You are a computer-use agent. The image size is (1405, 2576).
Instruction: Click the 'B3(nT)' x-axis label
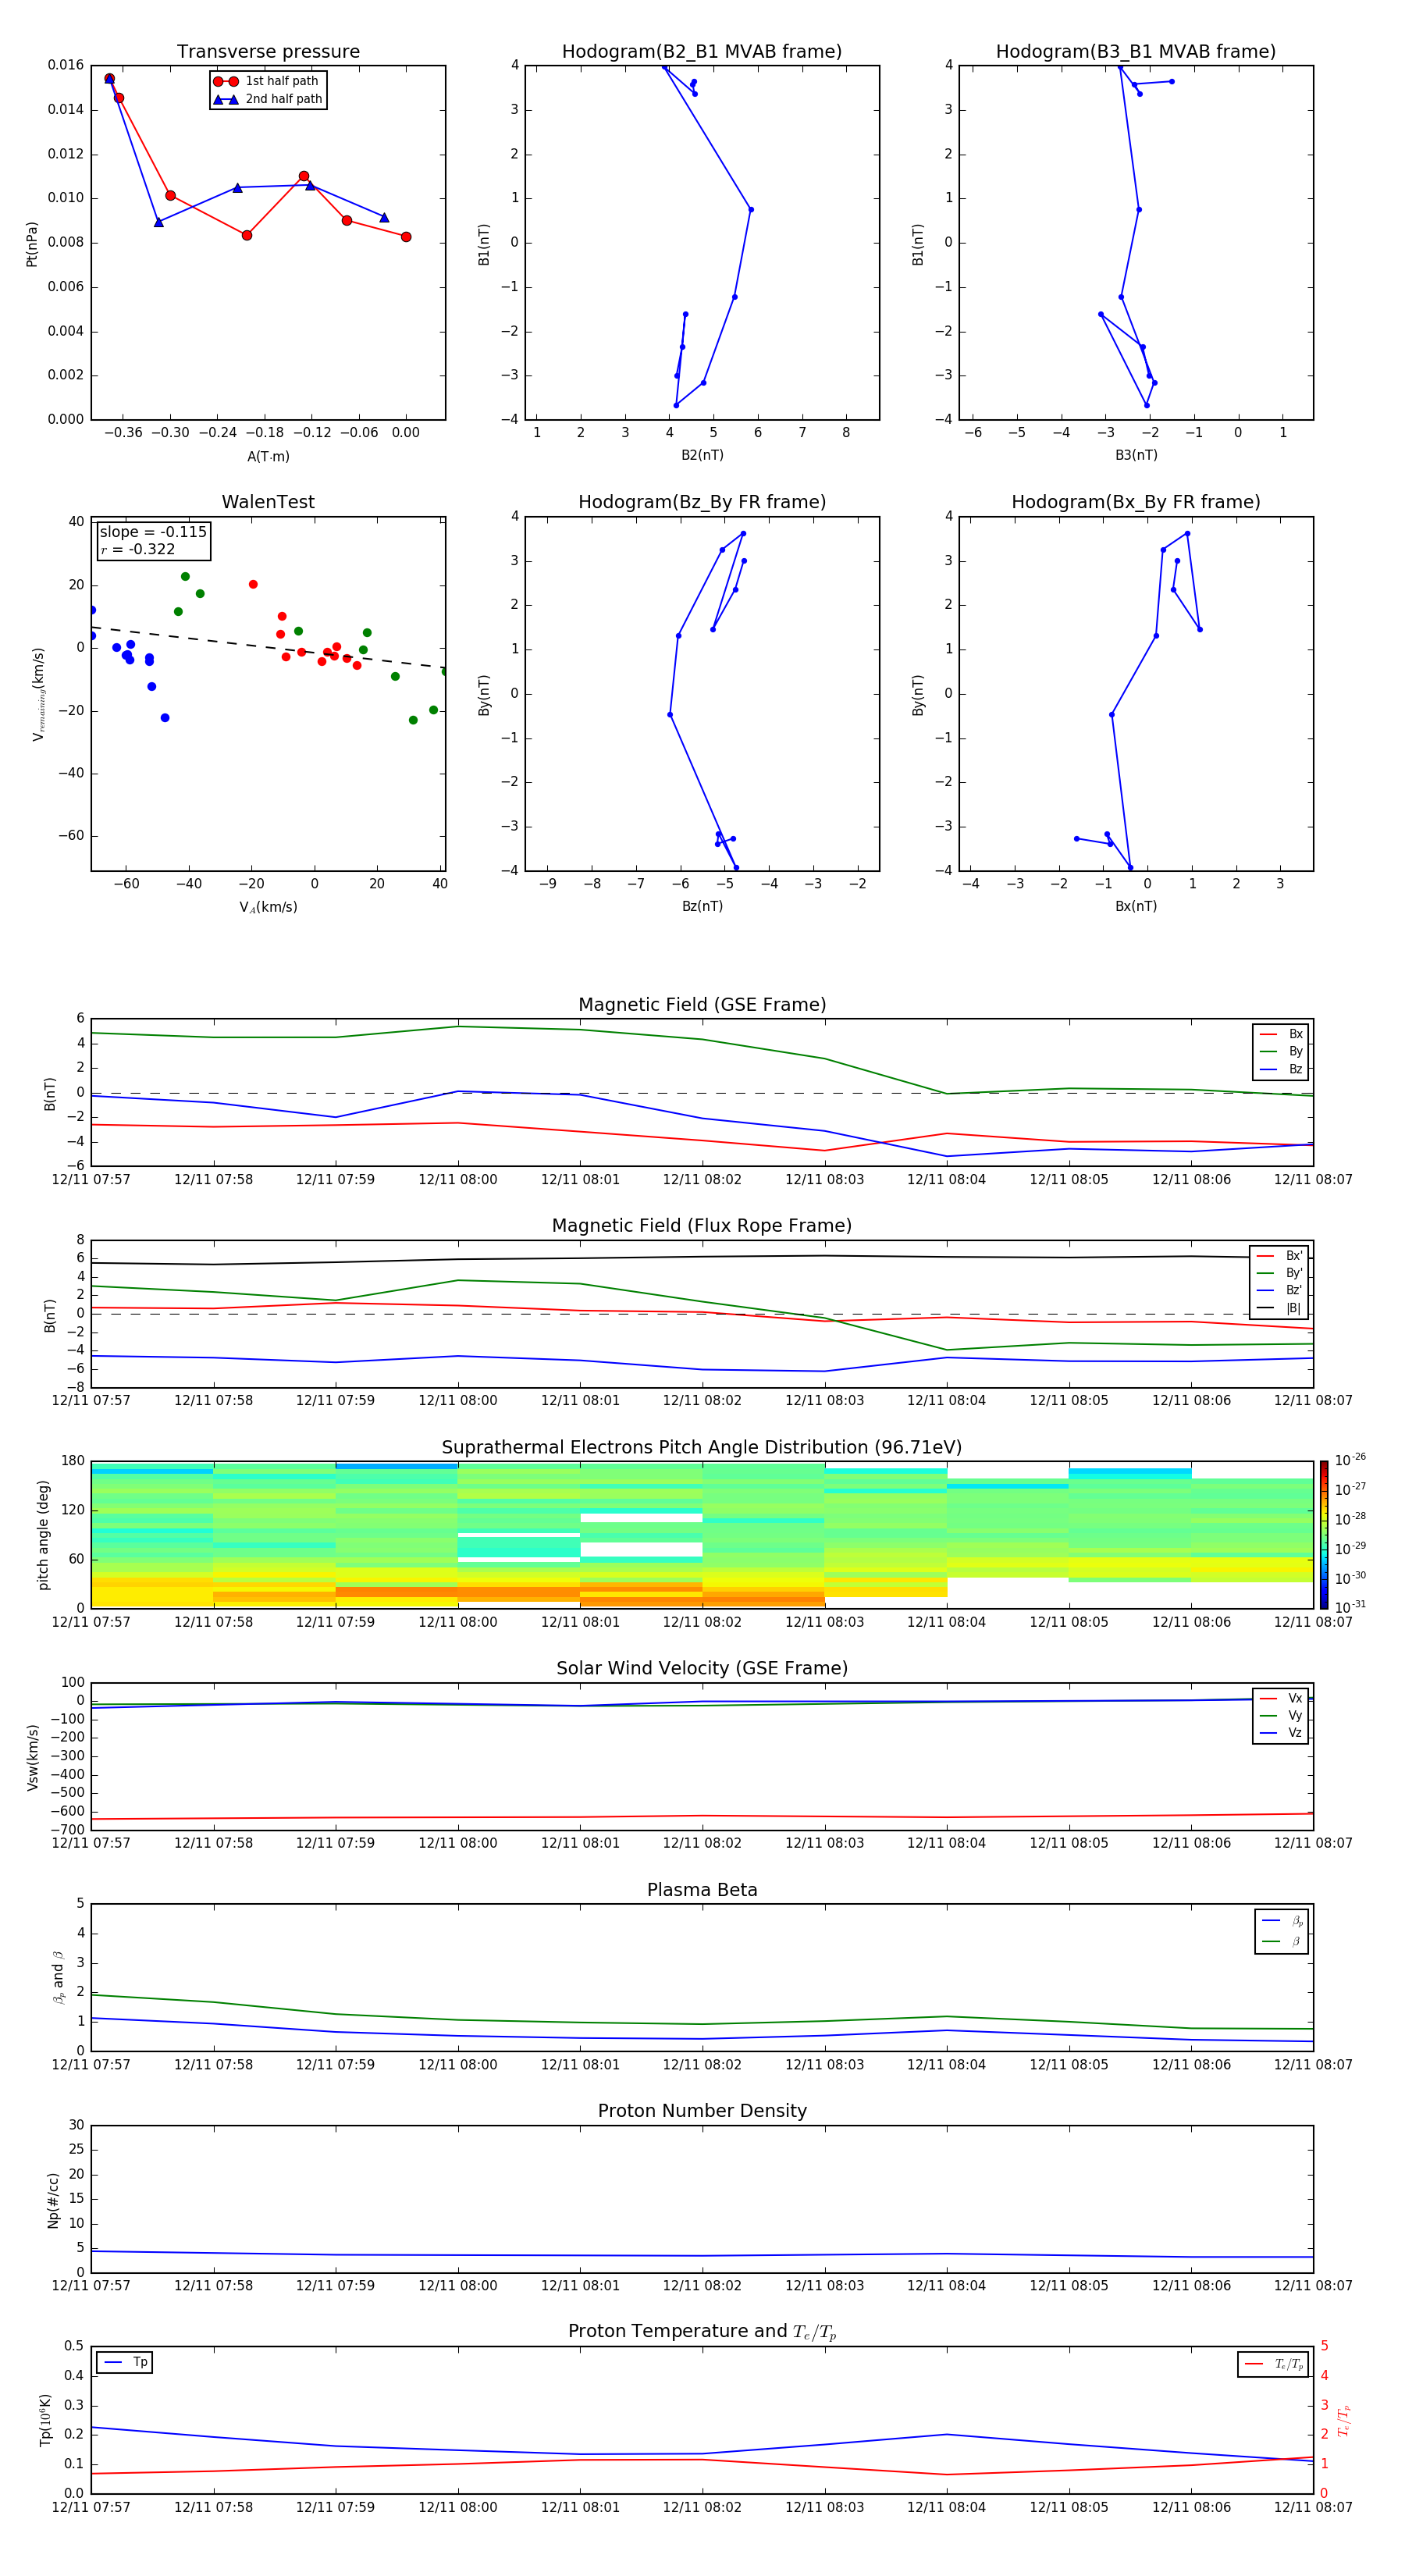[x=1136, y=455]
